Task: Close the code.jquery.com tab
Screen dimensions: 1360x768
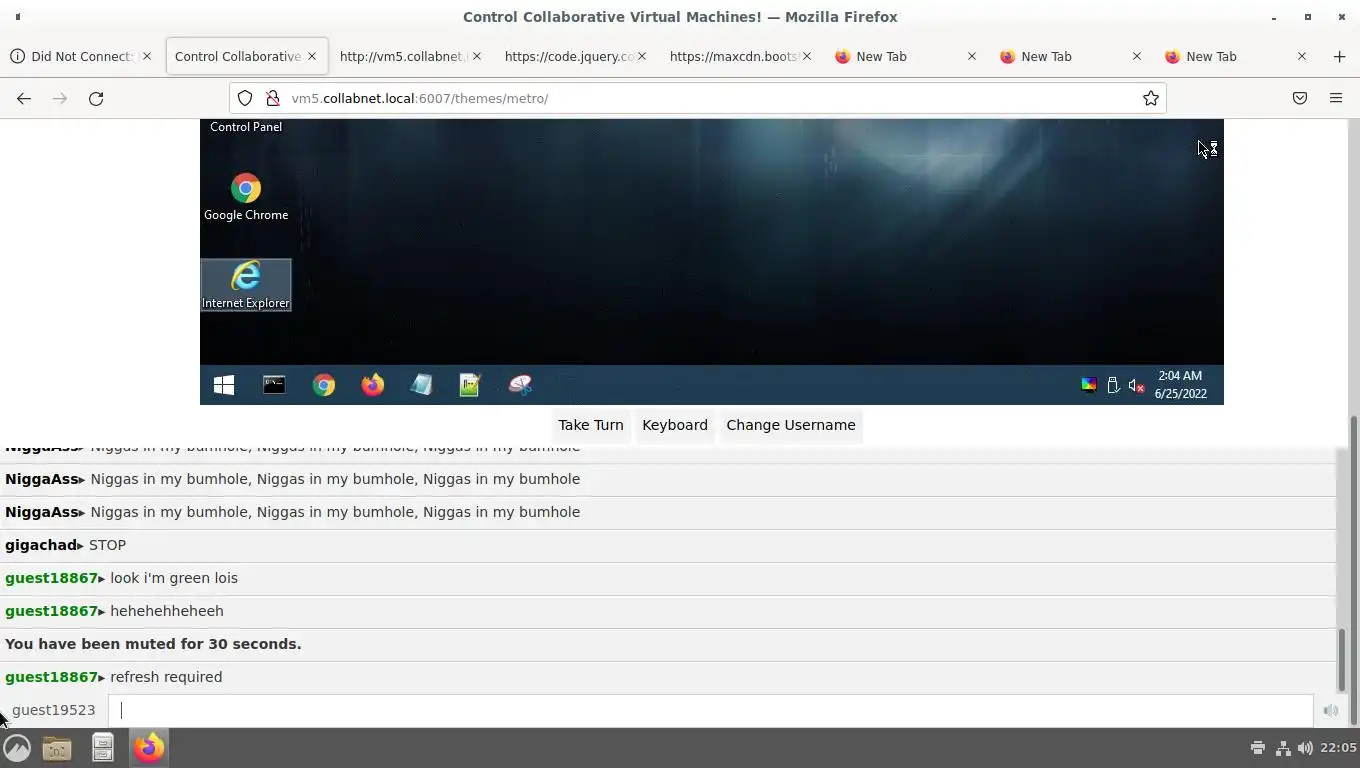Action: coord(641,56)
